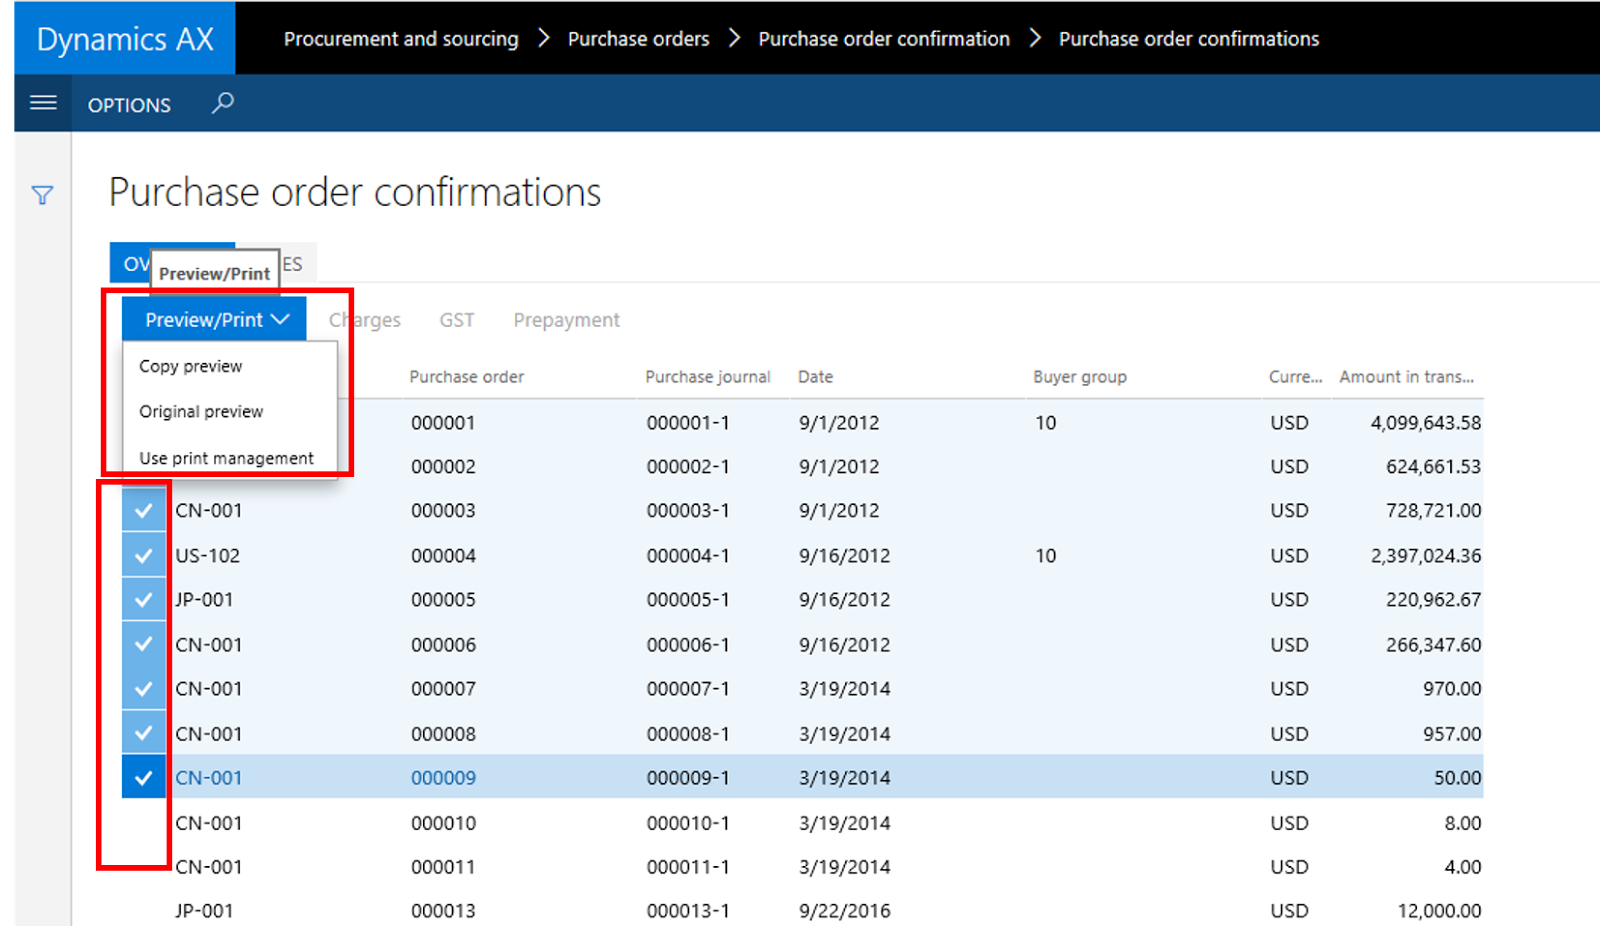Click the Dynamics AX logo

click(x=124, y=38)
